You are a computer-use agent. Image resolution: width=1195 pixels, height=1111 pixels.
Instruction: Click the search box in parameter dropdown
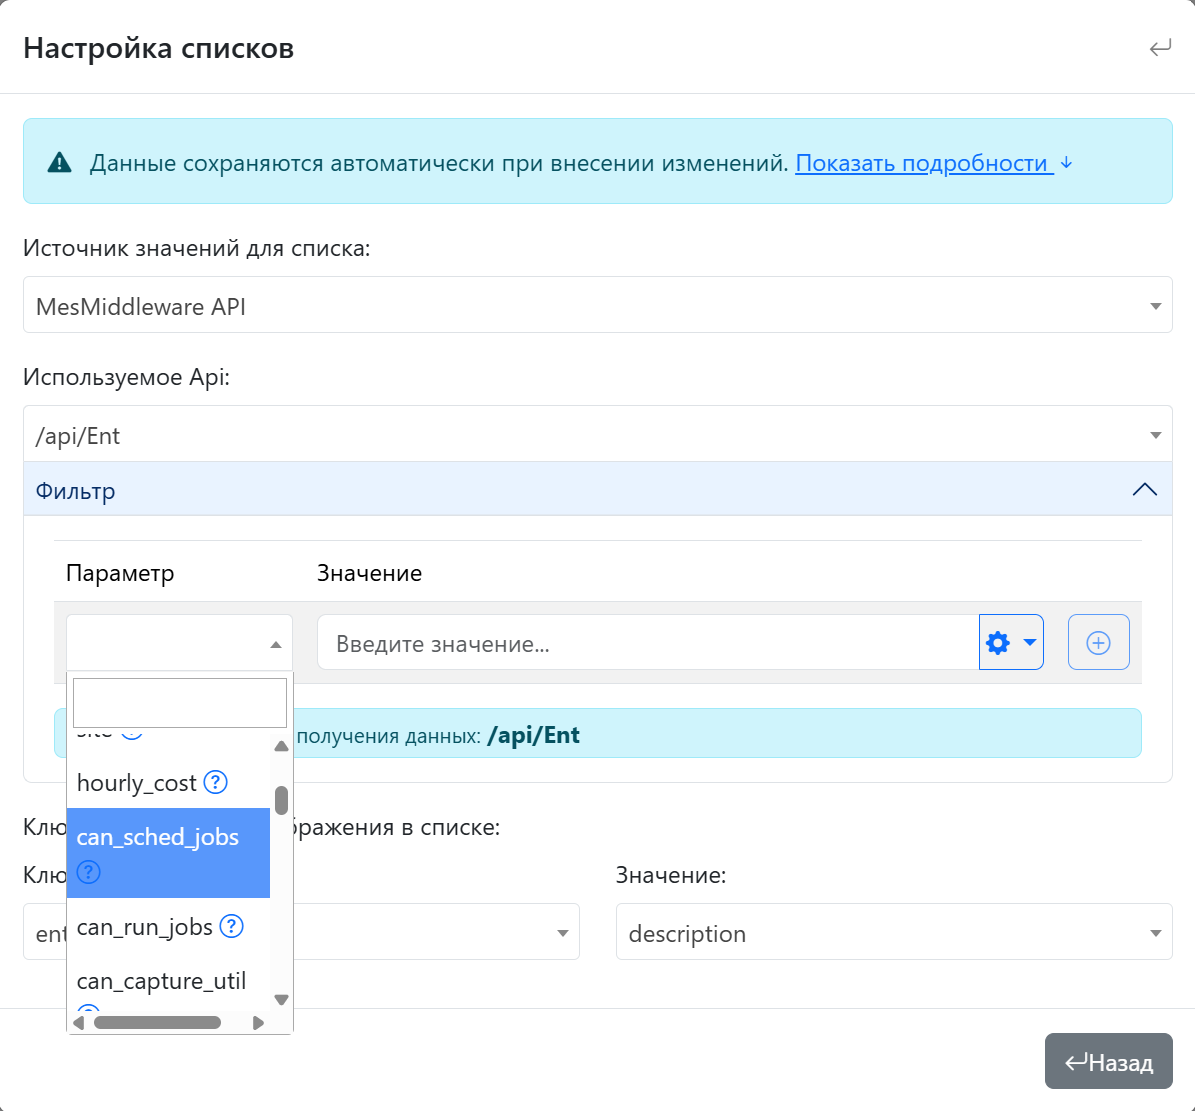[180, 702]
